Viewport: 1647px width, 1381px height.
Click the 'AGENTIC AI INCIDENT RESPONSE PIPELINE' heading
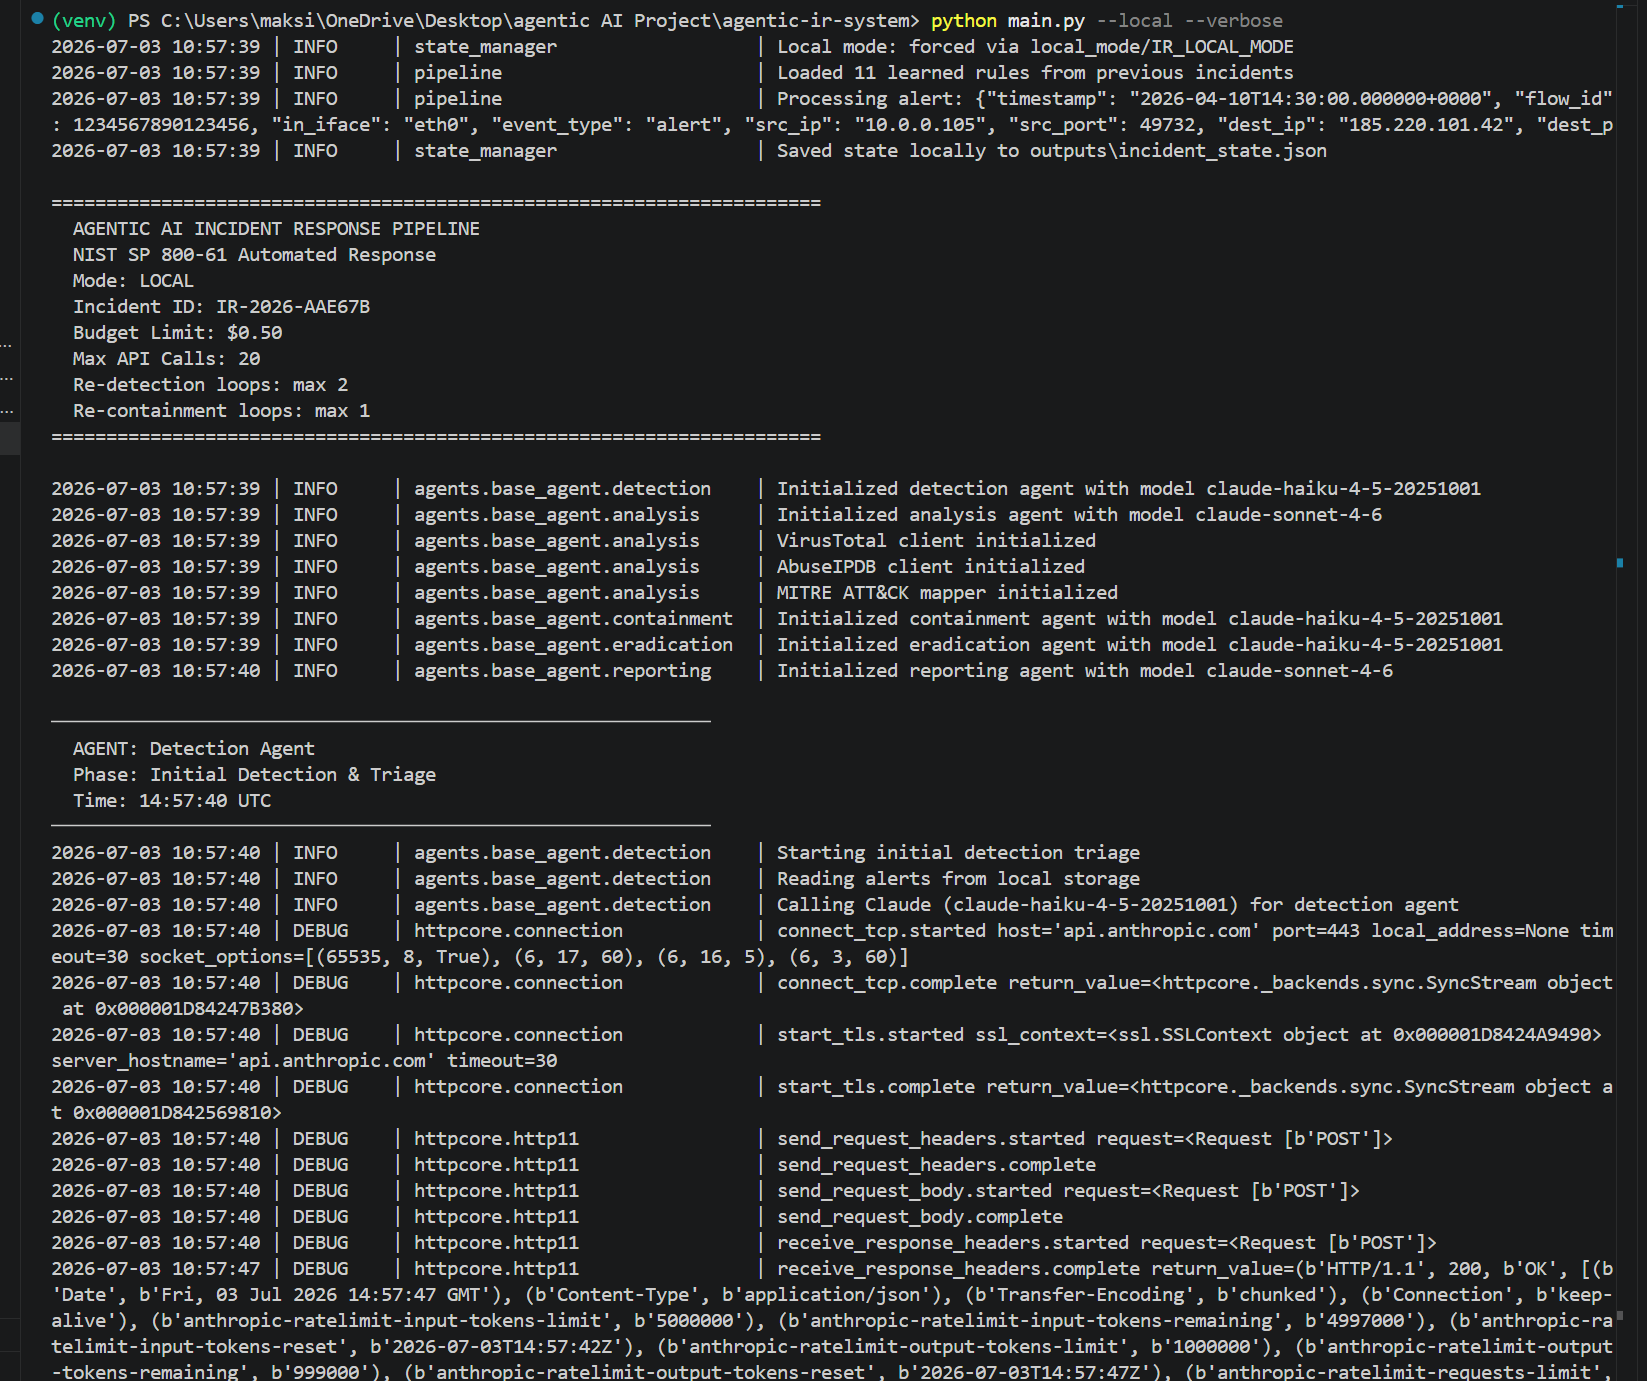(x=276, y=229)
